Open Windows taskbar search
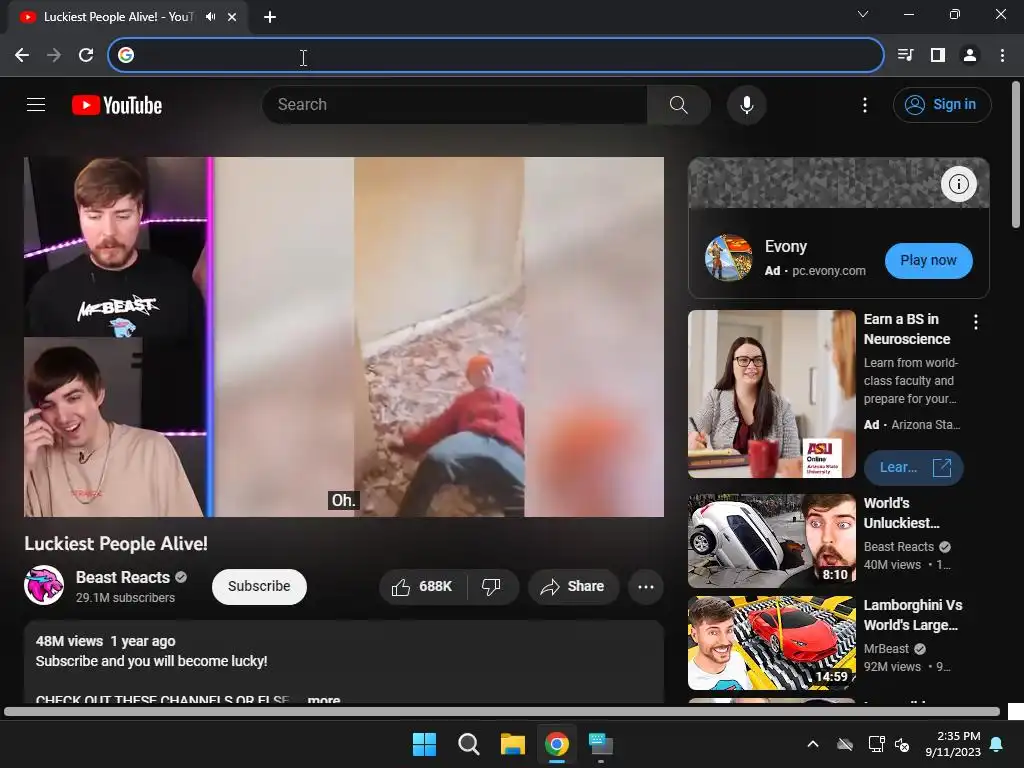Screen dimensions: 1024x768 pos(468,744)
